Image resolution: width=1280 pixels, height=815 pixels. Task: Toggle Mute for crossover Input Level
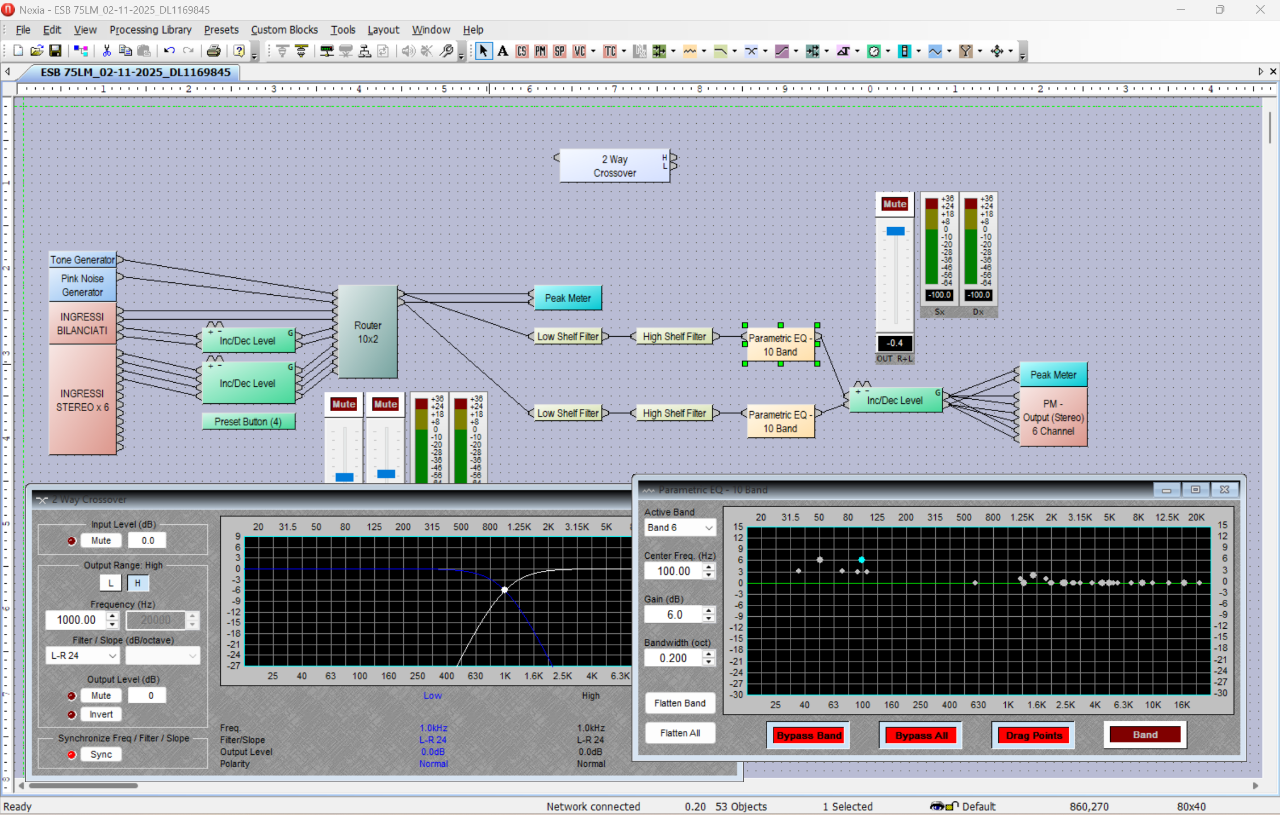[x=101, y=540]
